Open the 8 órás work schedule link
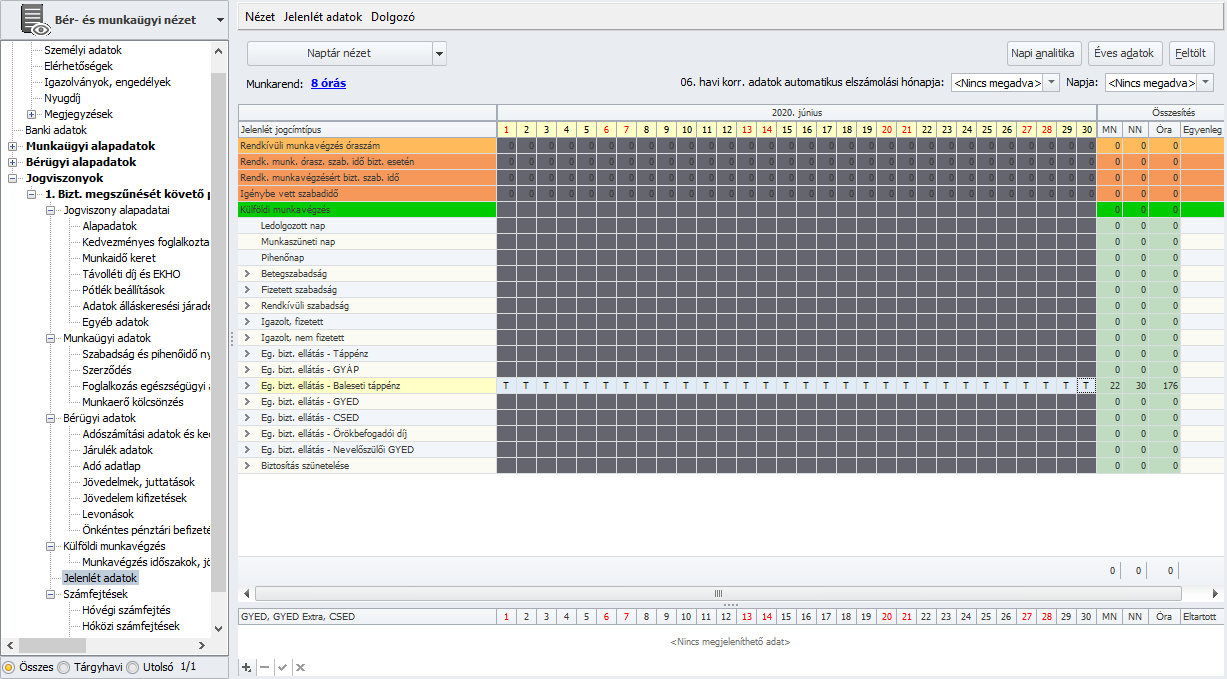This screenshot has height=679, width=1227. (x=328, y=83)
